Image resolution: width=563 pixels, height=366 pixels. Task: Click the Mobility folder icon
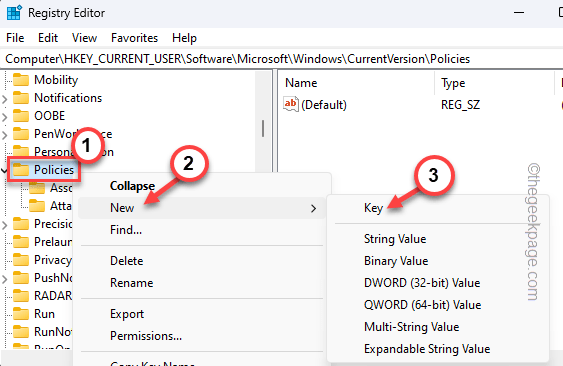tap(21, 80)
